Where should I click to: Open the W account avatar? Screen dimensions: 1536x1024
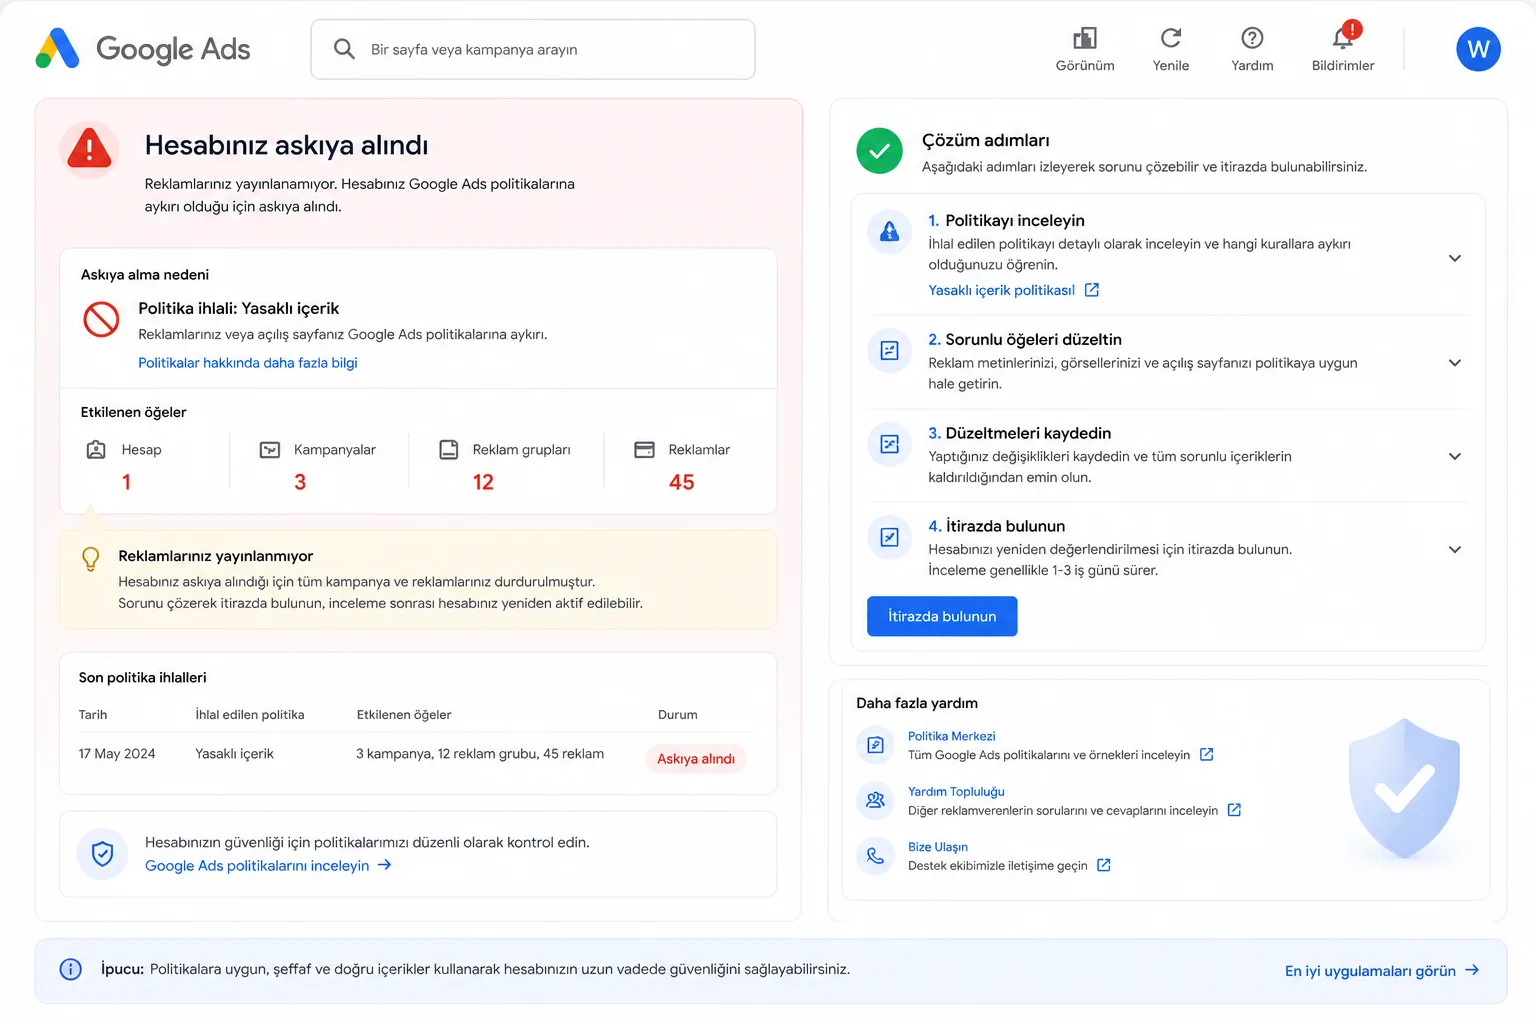(1478, 49)
